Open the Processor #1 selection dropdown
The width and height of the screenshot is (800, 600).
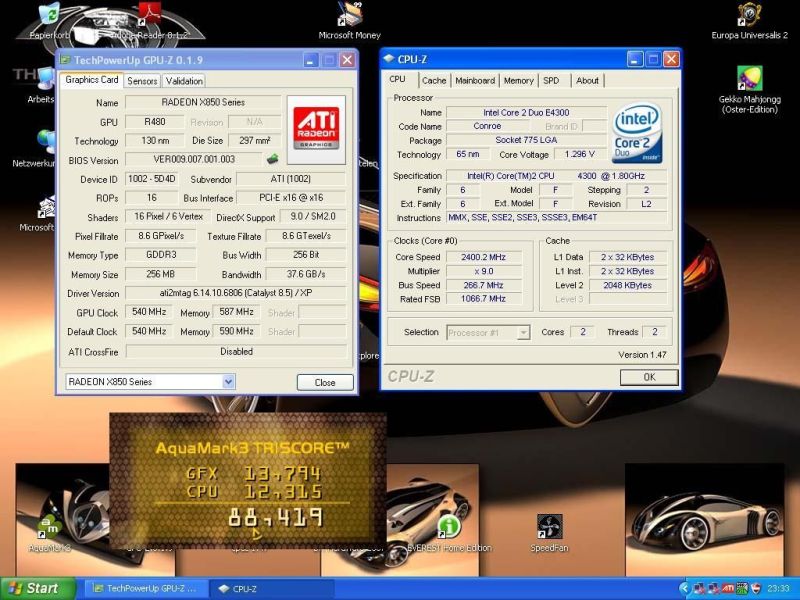[x=523, y=333]
